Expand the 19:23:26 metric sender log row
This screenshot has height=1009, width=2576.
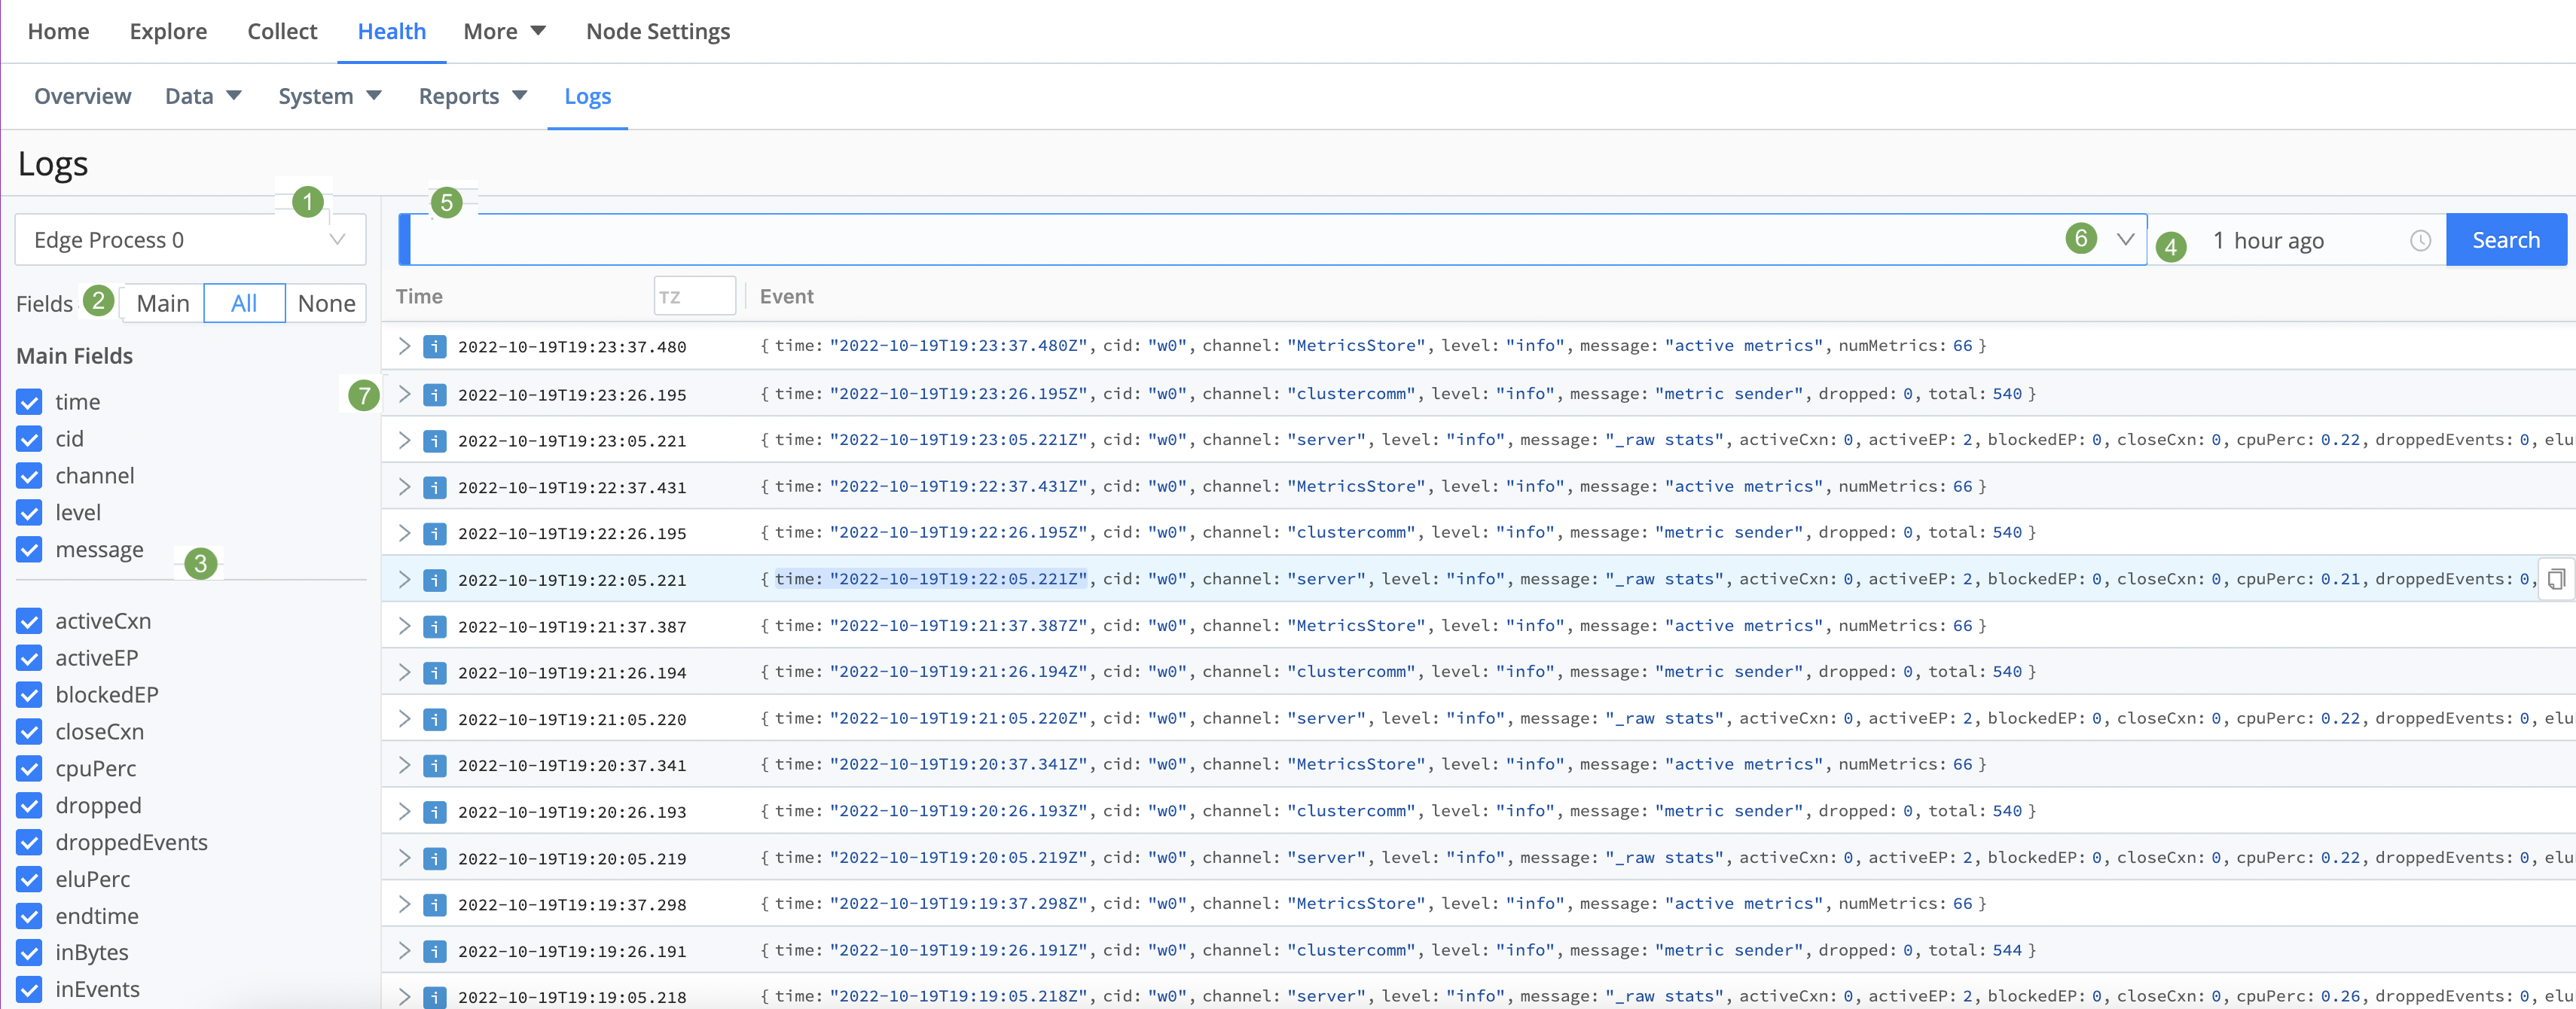click(x=404, y=394)
